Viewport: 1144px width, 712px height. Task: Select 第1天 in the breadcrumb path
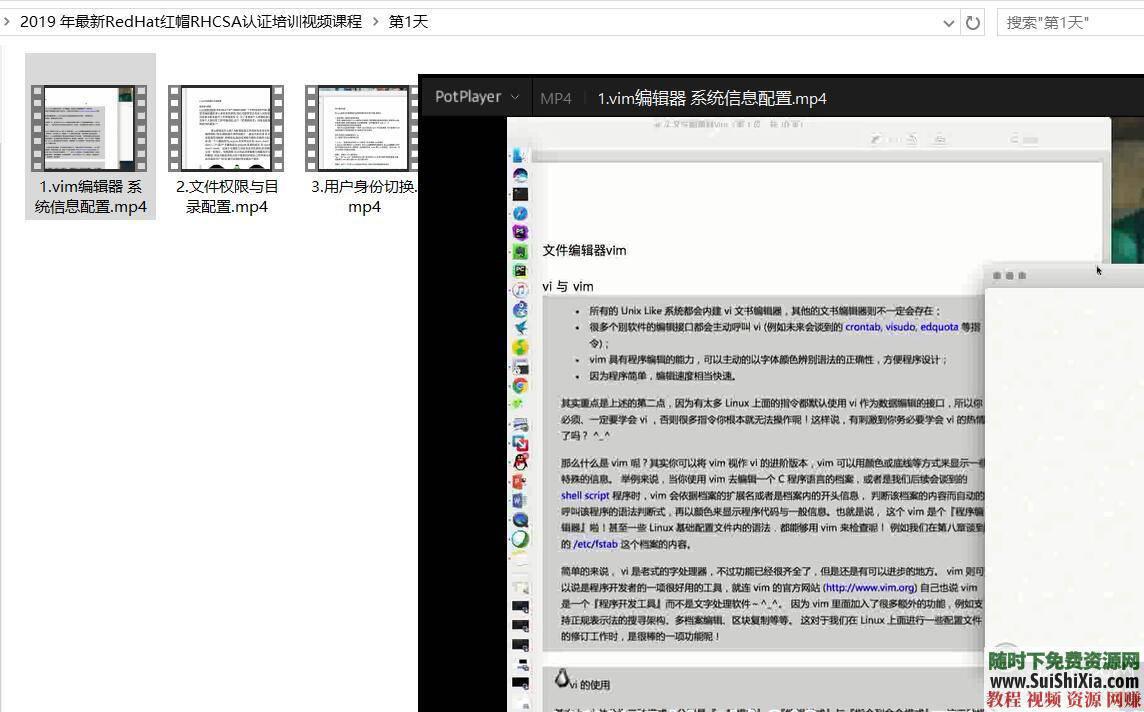[x=408, y=21]
